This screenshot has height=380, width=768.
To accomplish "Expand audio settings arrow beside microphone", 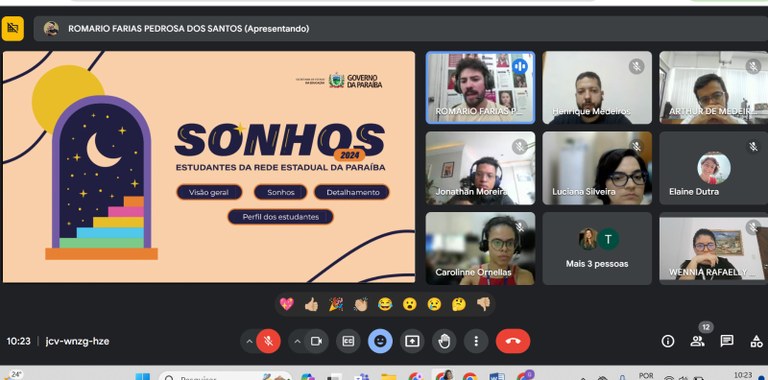I will pos(249,341).
